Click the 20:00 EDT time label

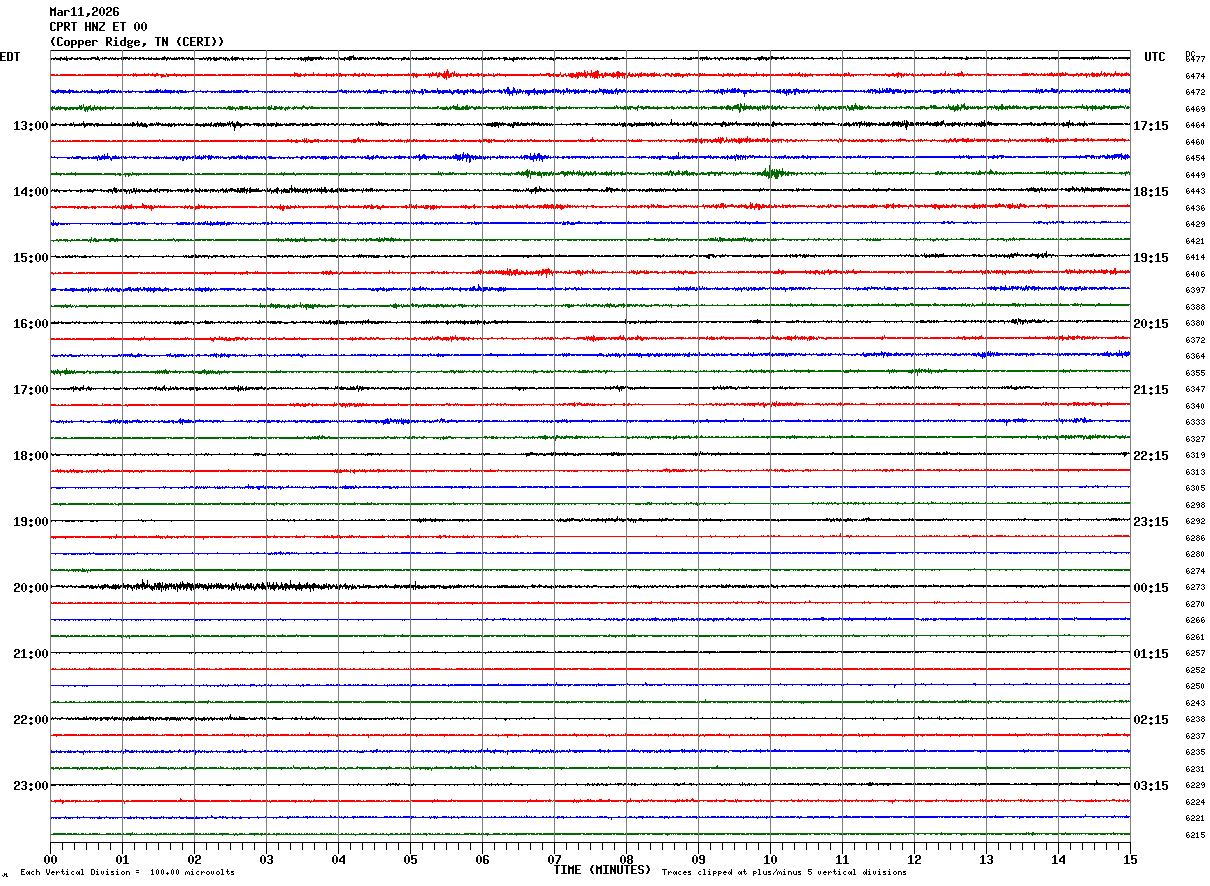[x=30, y=588]
